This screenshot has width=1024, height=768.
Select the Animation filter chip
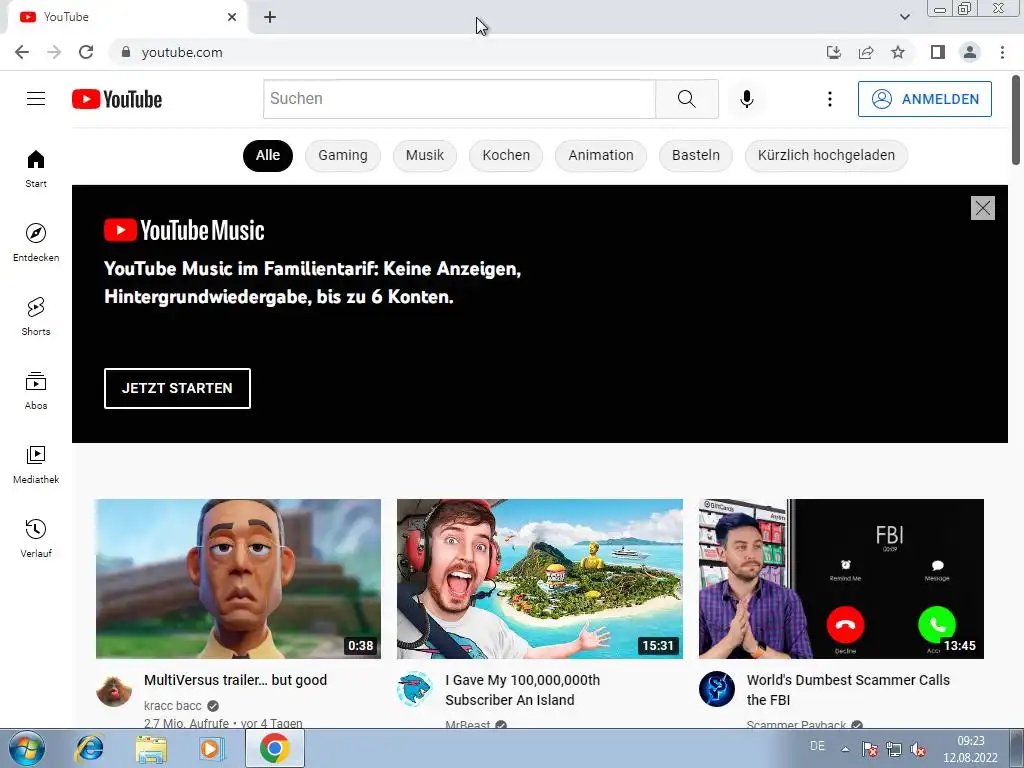point(601,155)
